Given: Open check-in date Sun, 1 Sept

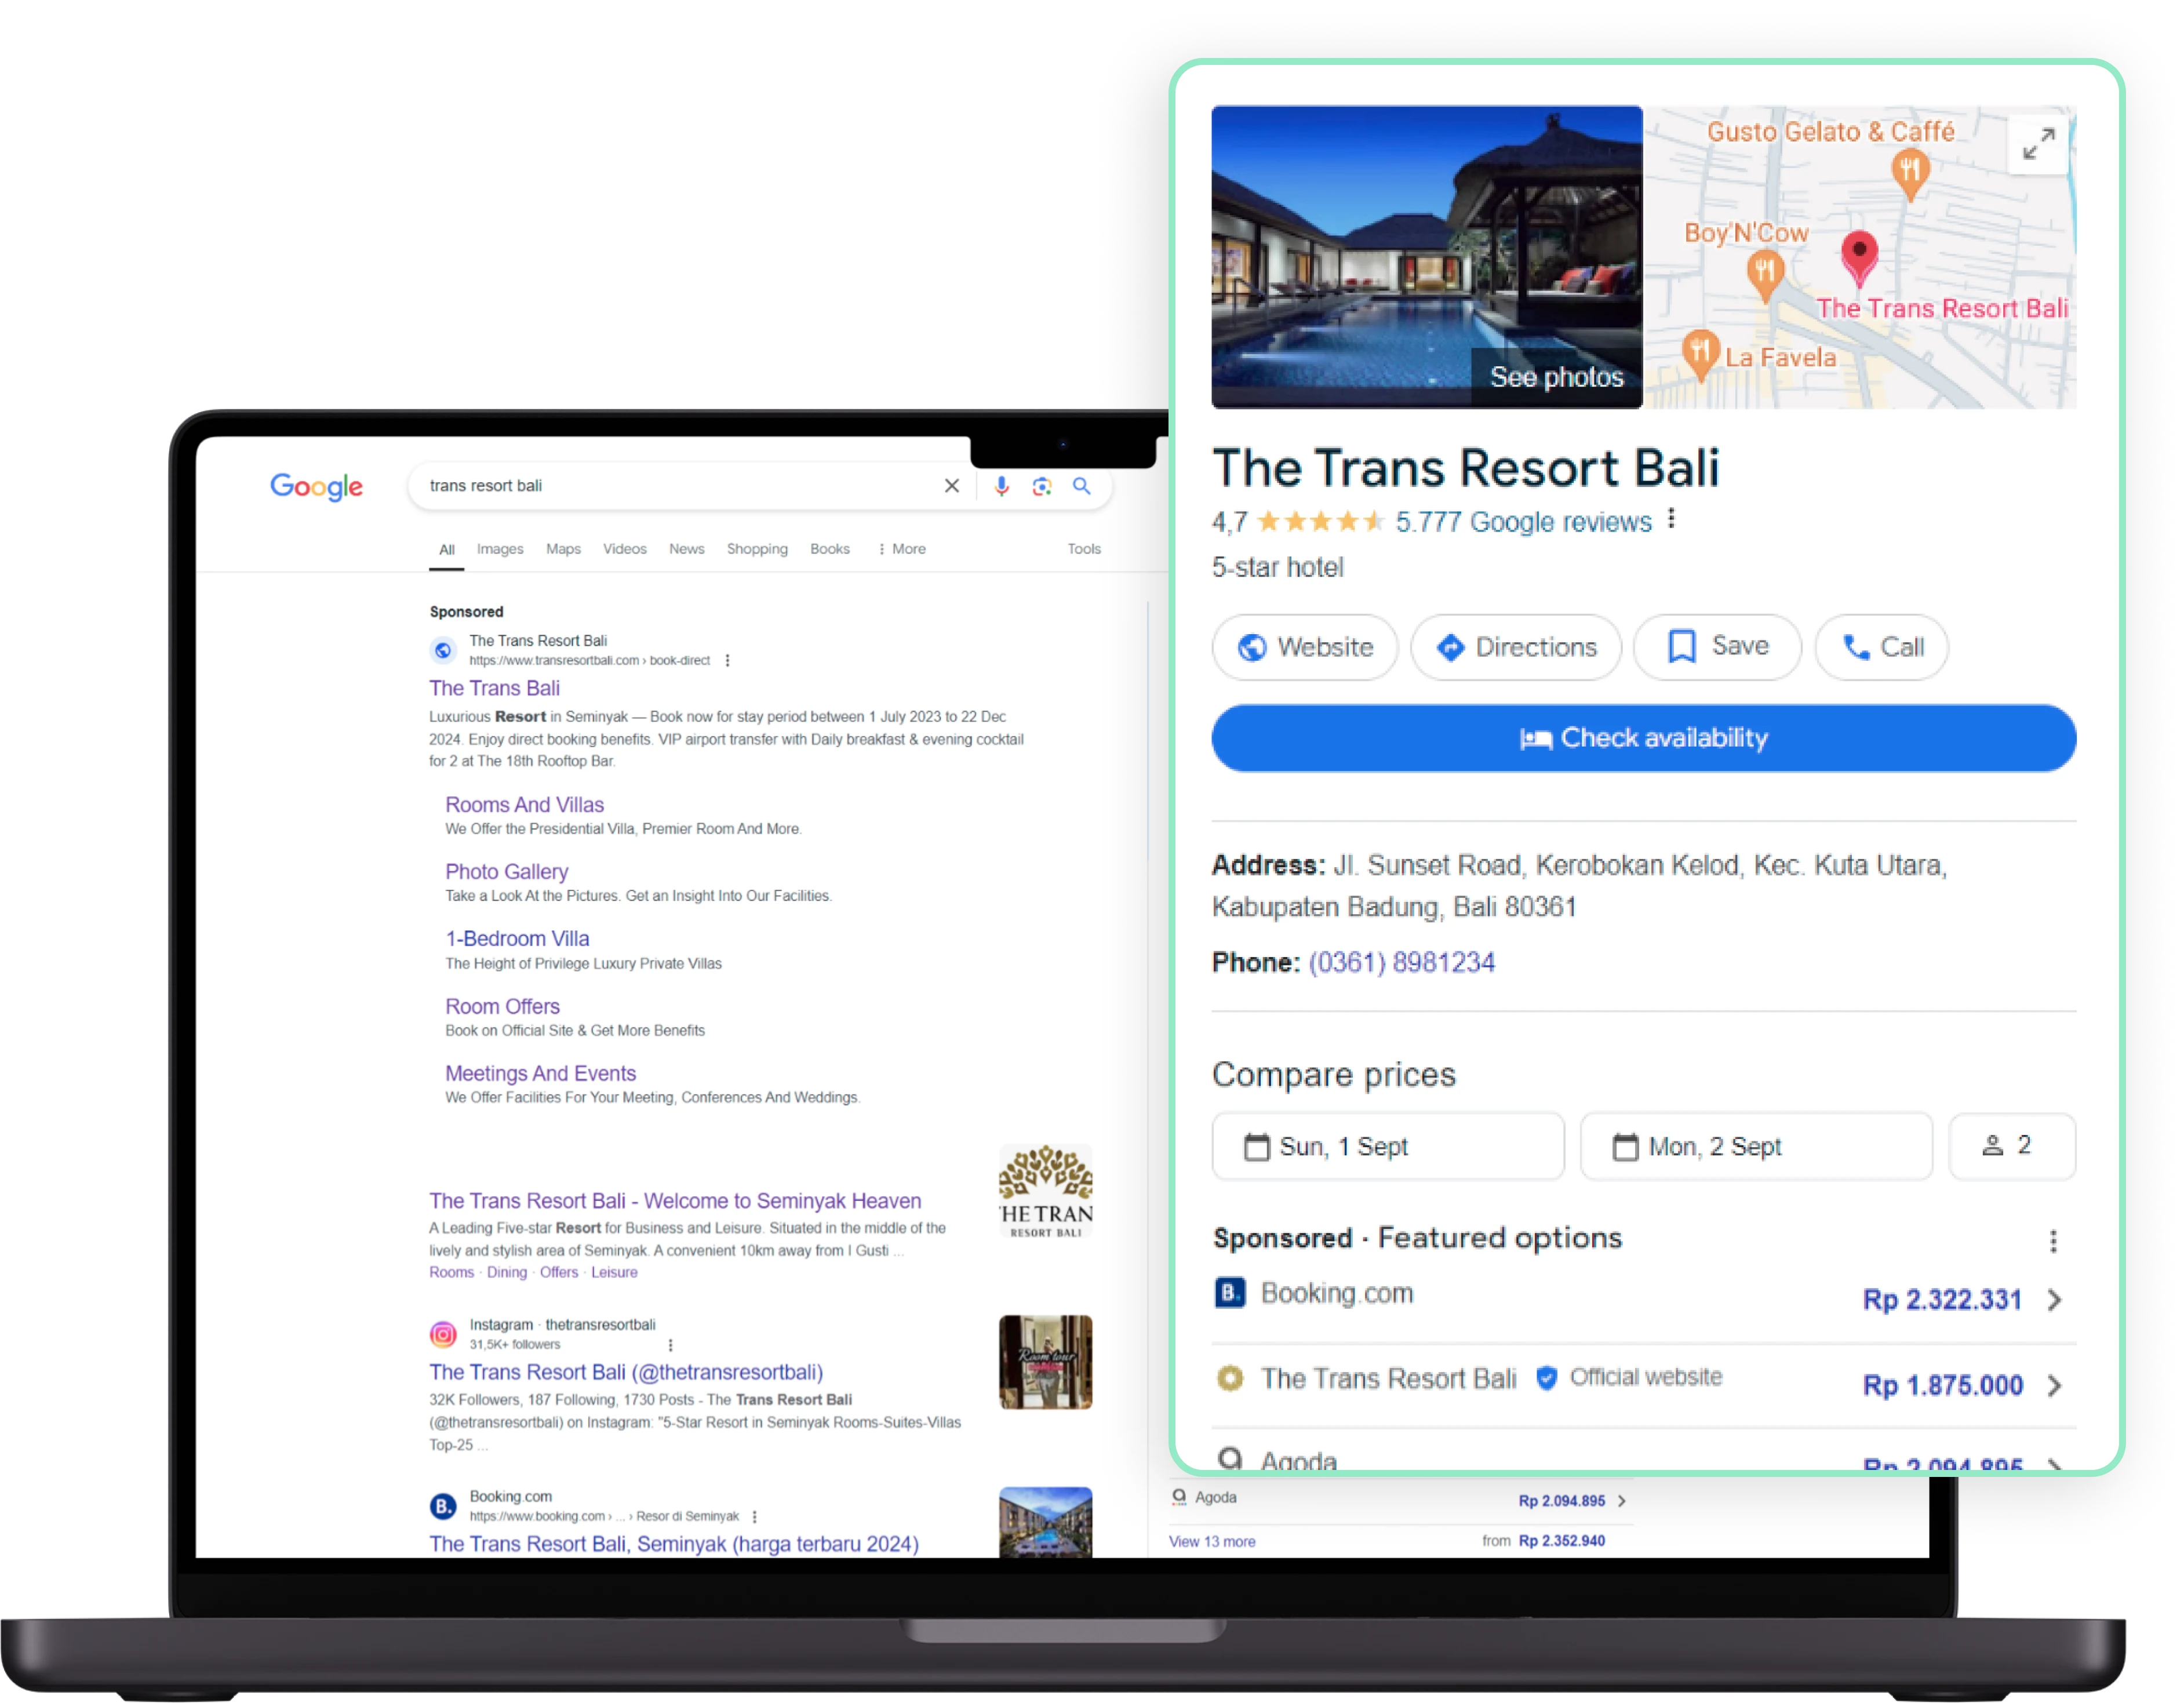Looking at the screenshot, I should [x=1388, y=1146].
